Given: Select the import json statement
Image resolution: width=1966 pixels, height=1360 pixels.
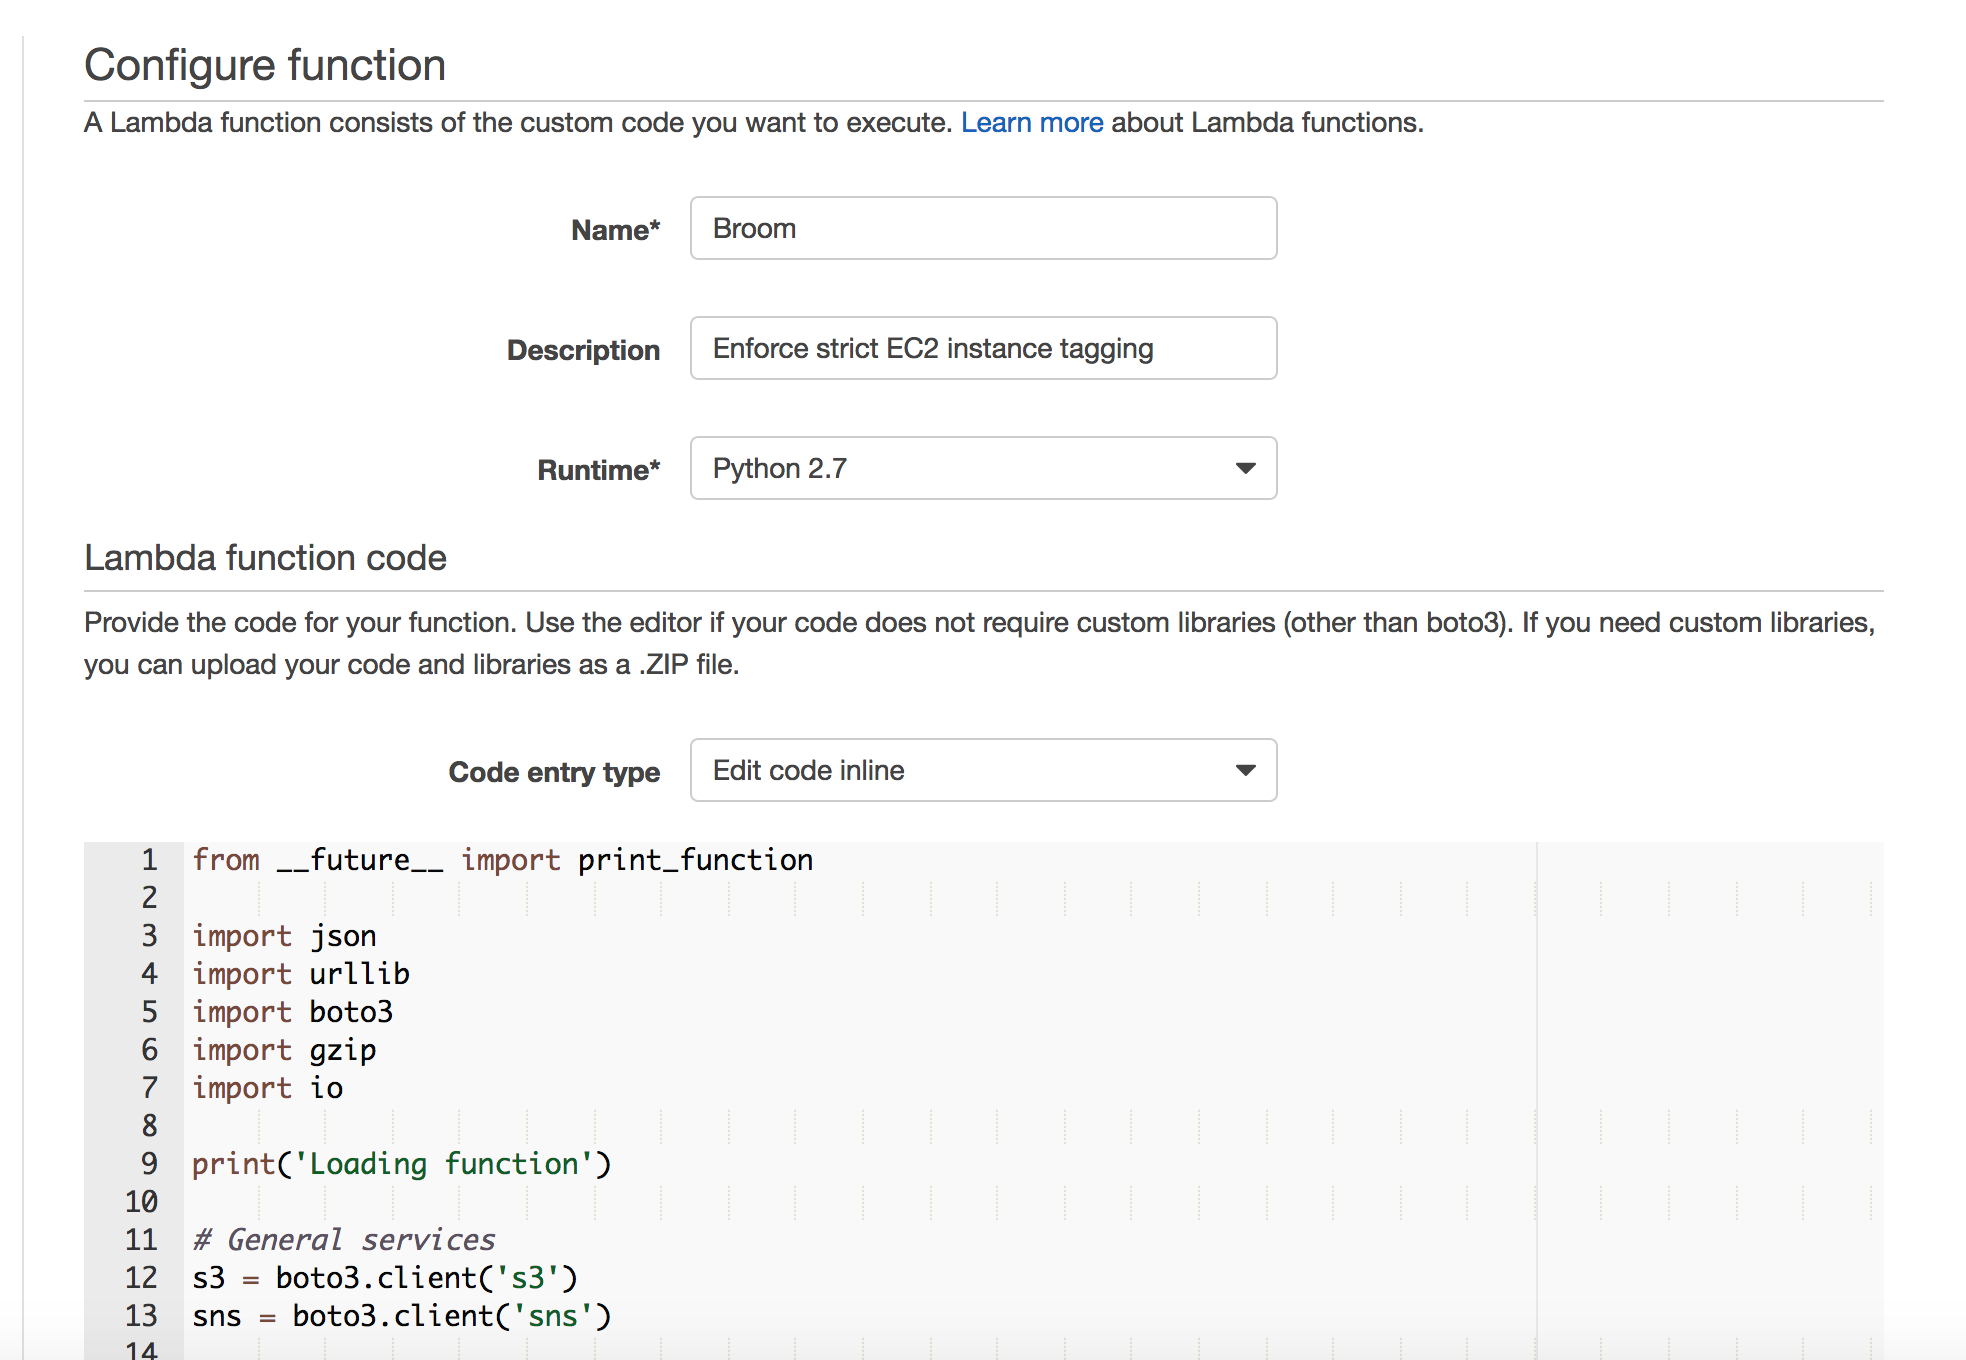Looking at the screenshot, I should click(284, 935).
